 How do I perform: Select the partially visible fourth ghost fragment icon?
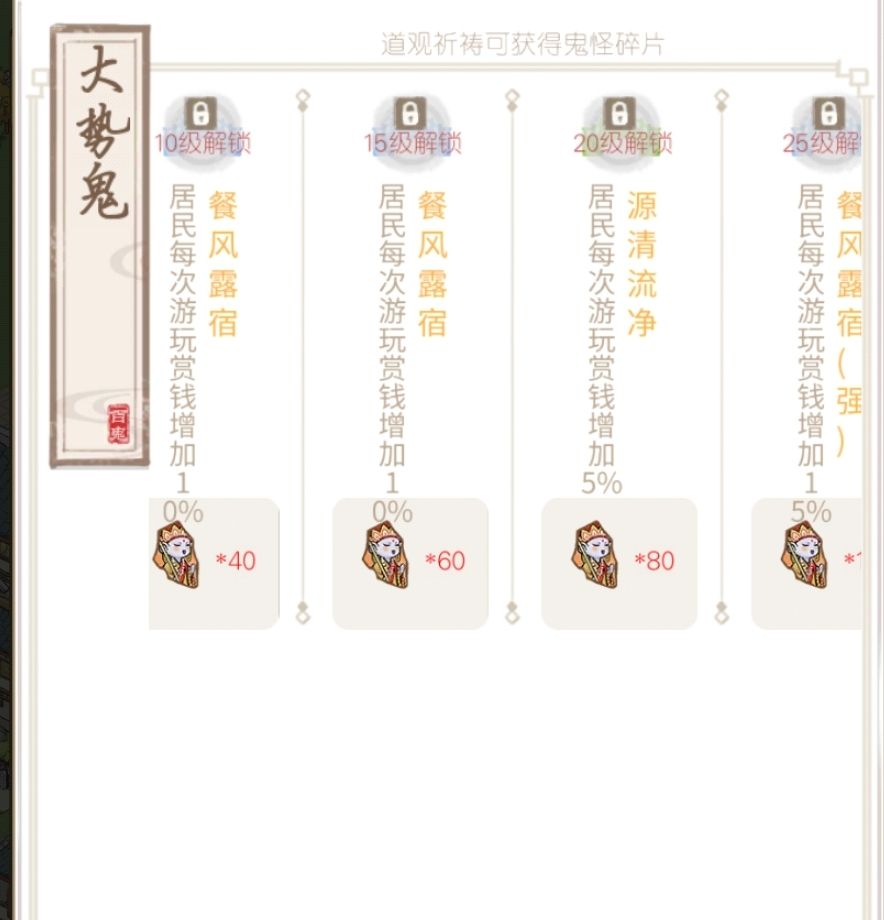805,556
